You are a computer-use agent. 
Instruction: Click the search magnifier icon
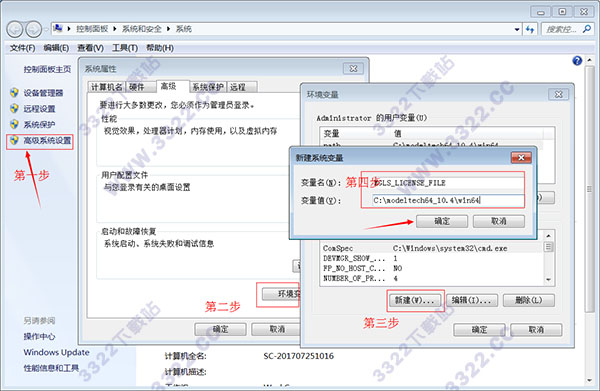[x=587, y=29]
